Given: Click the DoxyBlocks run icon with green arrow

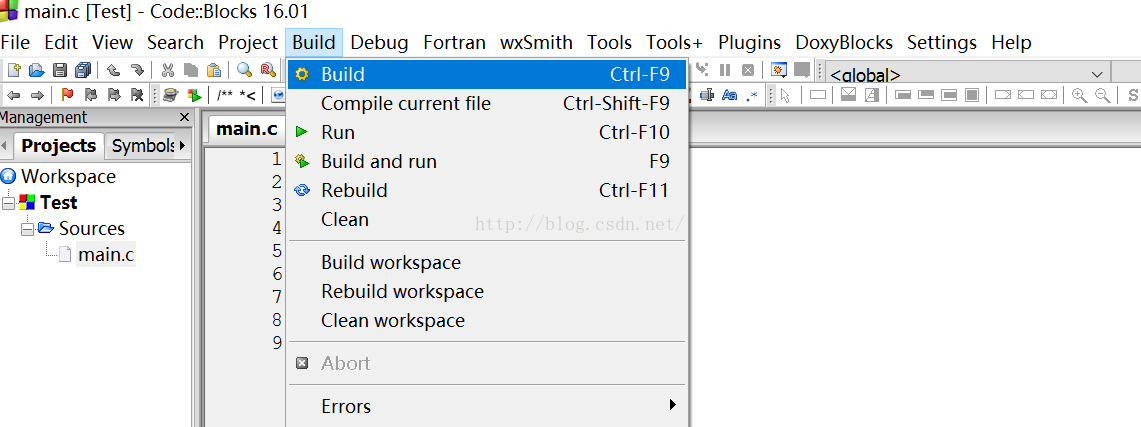Looking at the screenshot, I should pos(194,95).
